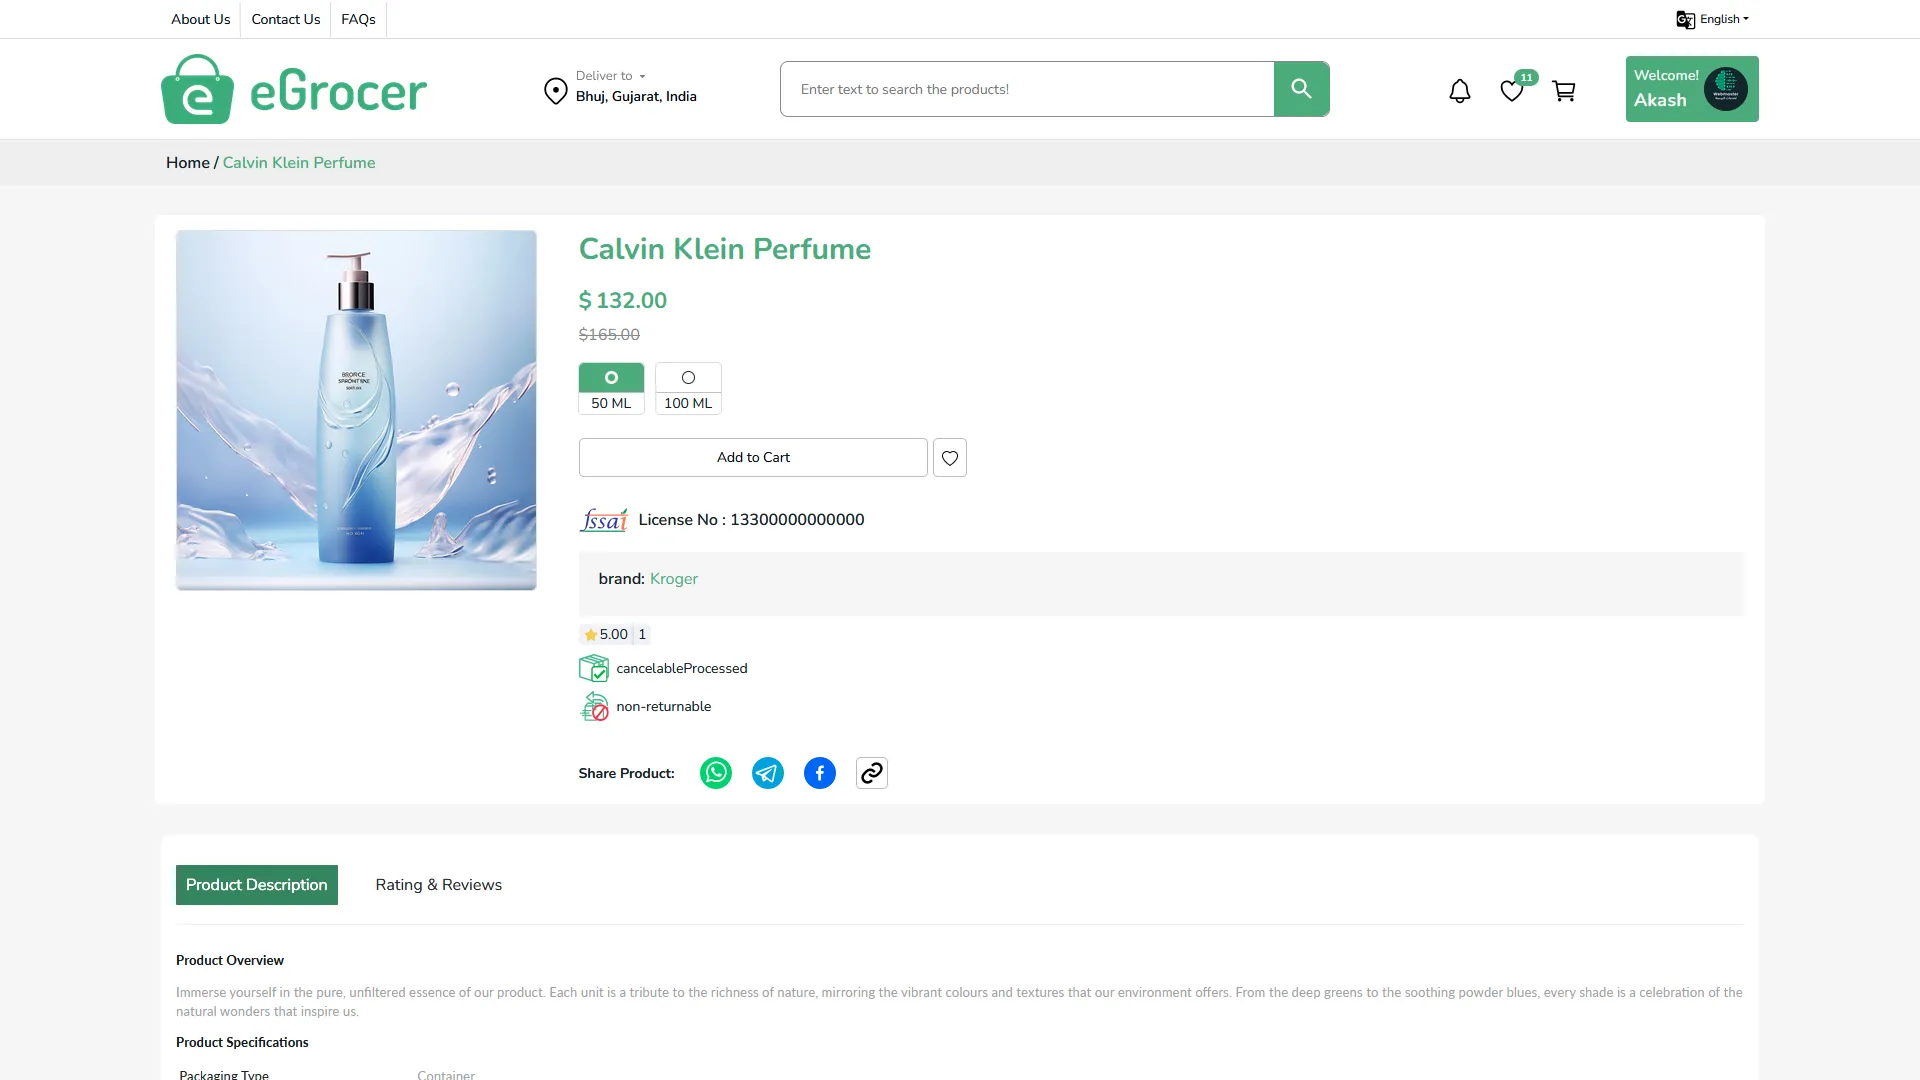The height and width of the screenshot is (1080, 1920).
Task: Share product via Facebook
Action: pos(820,773)
